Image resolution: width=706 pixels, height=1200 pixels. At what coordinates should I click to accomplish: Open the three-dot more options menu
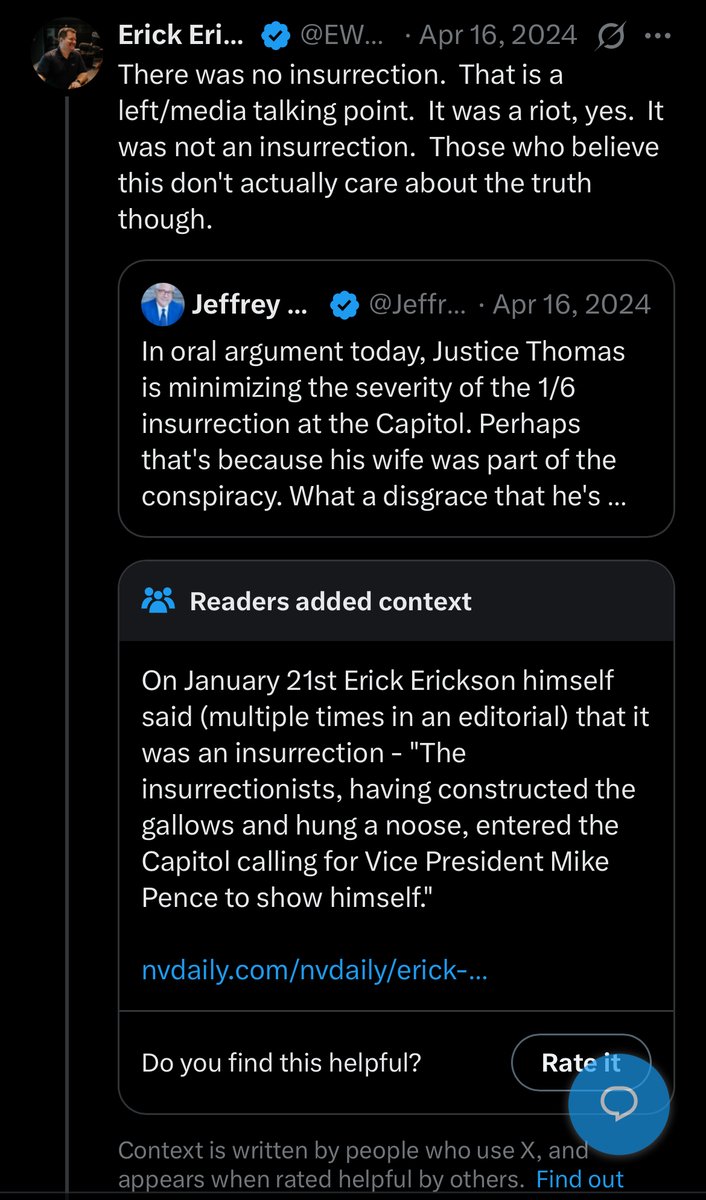pyautogui.click(x=657, y=36)
